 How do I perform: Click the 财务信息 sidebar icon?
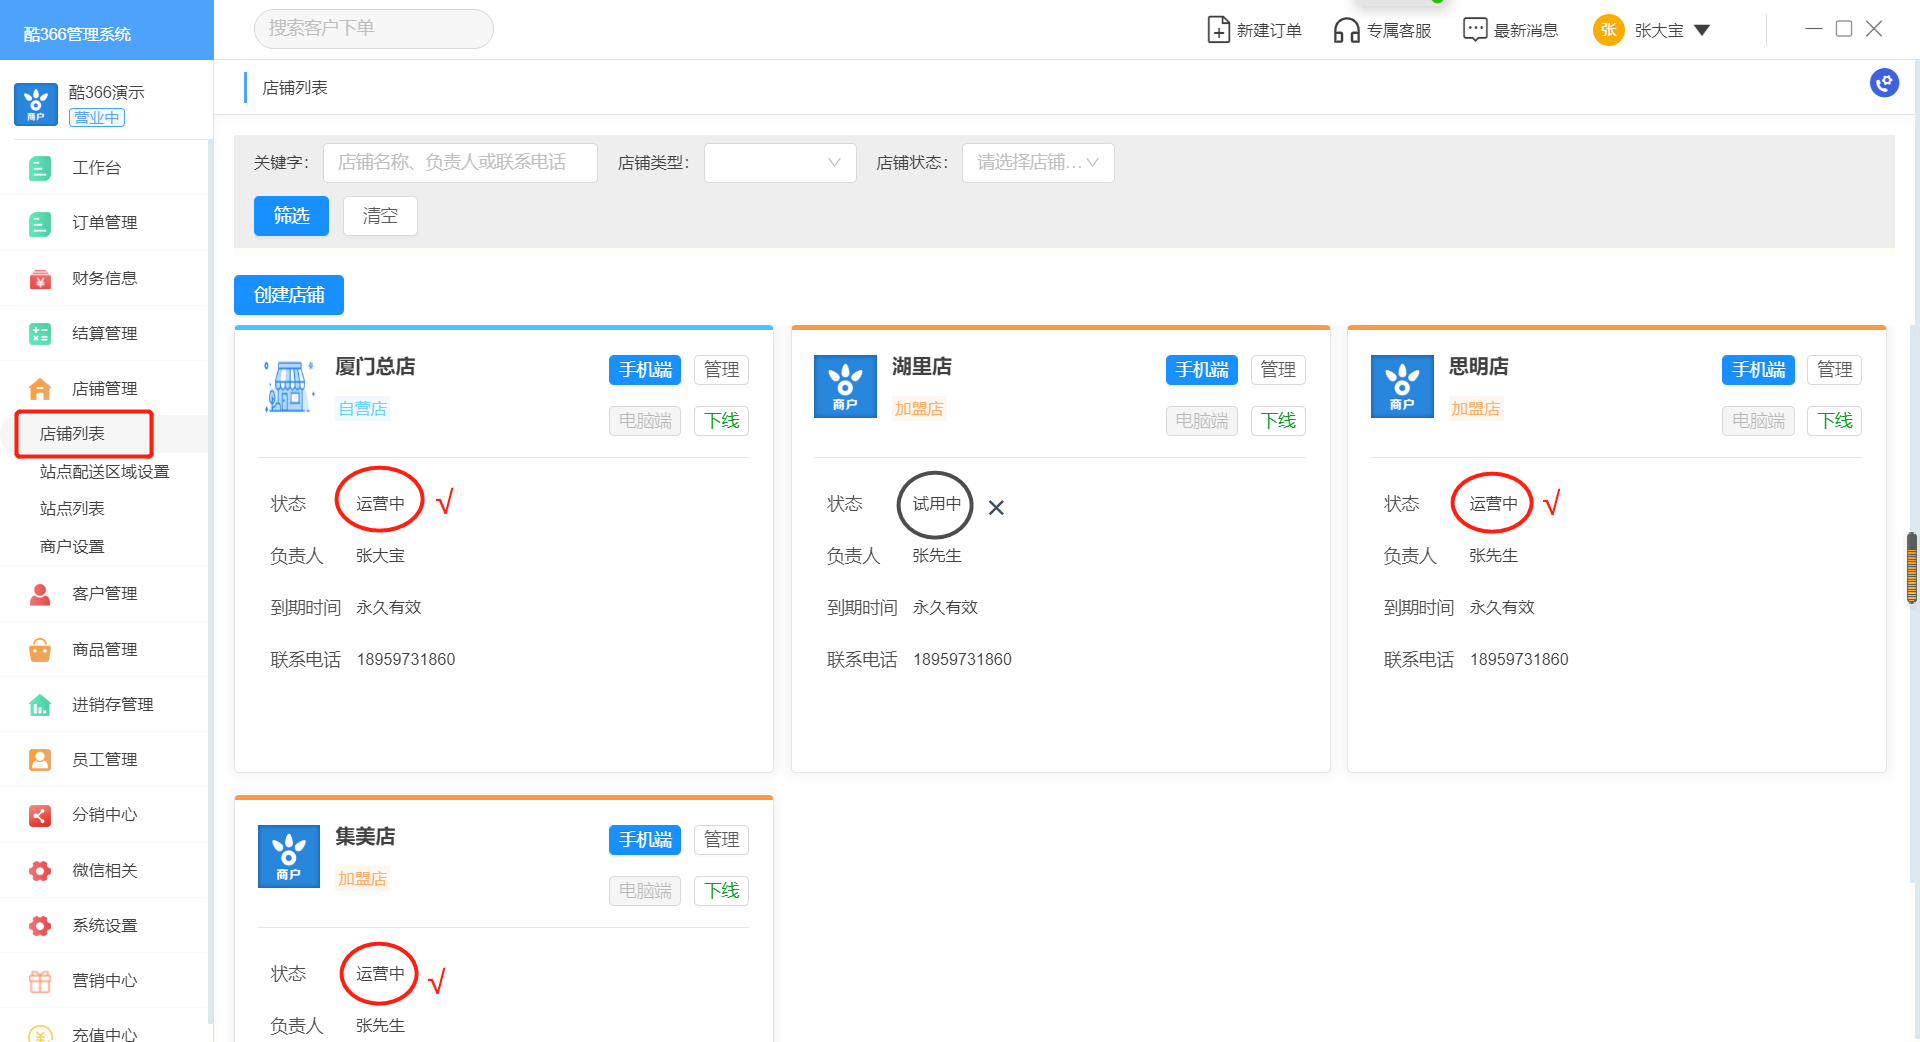40,279
